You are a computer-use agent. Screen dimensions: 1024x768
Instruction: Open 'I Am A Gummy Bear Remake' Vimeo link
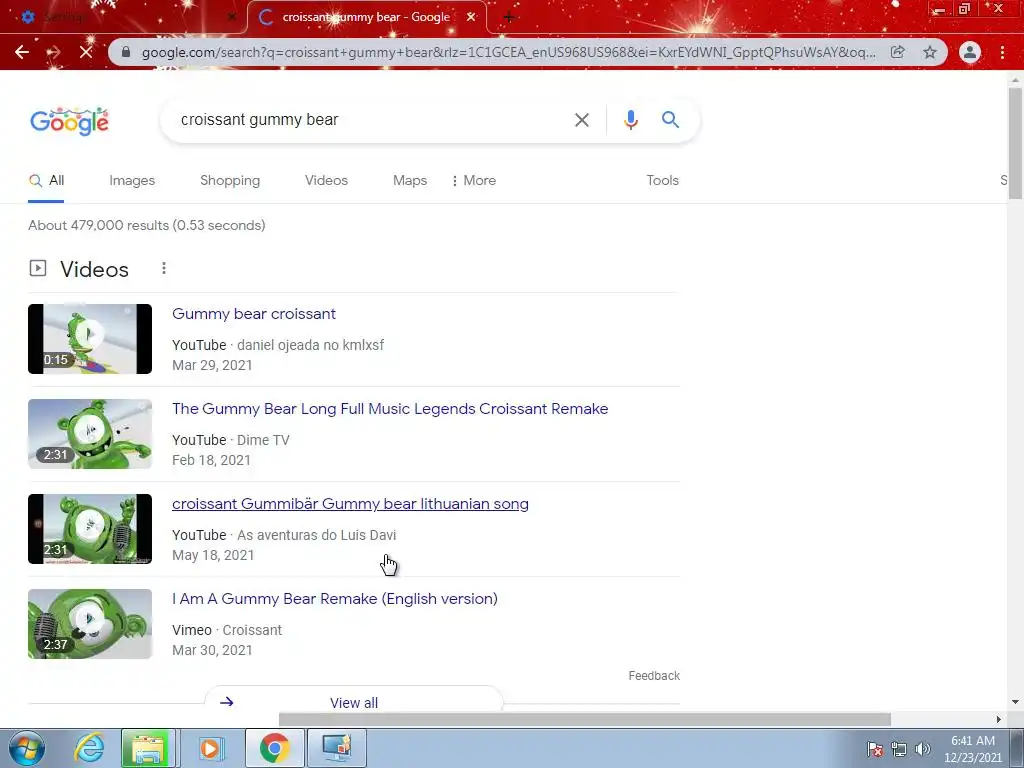[x=334, y=599]
